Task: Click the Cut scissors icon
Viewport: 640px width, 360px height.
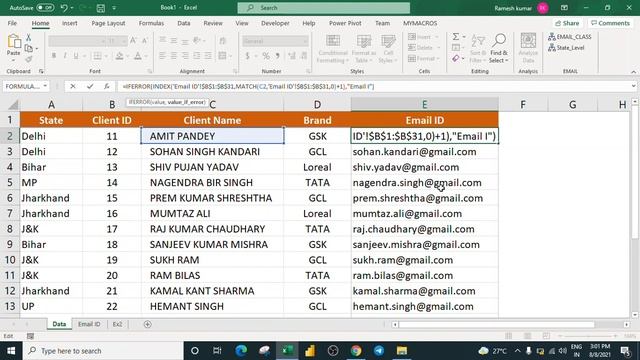Action: [29, 38]
